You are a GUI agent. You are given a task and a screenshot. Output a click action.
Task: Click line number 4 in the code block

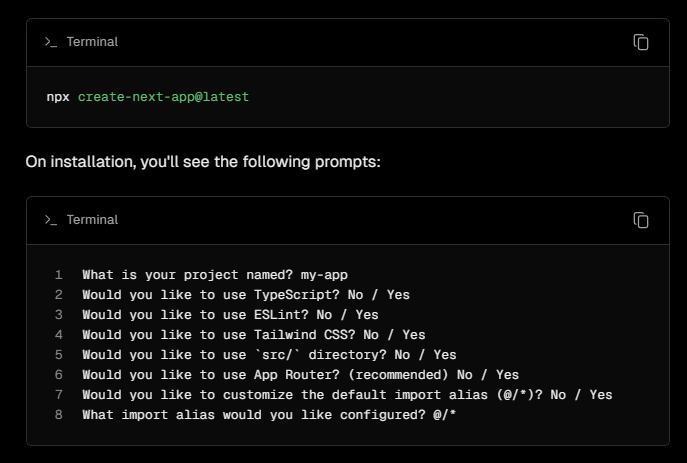coord(59,335)
